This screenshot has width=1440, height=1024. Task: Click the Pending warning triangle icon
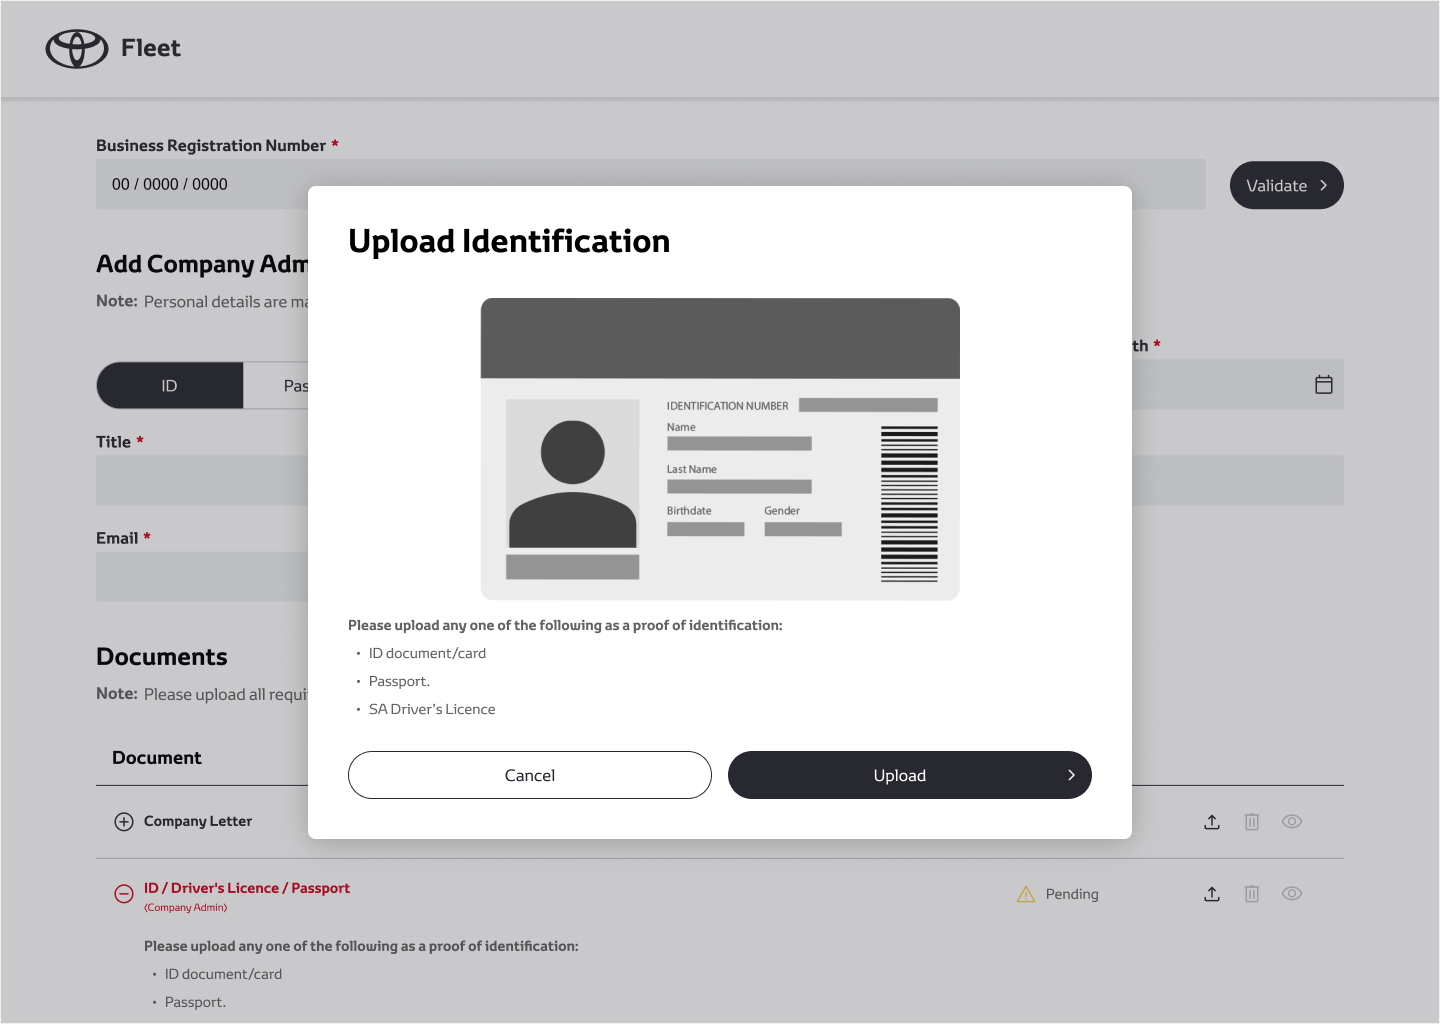click(1026, 894)
